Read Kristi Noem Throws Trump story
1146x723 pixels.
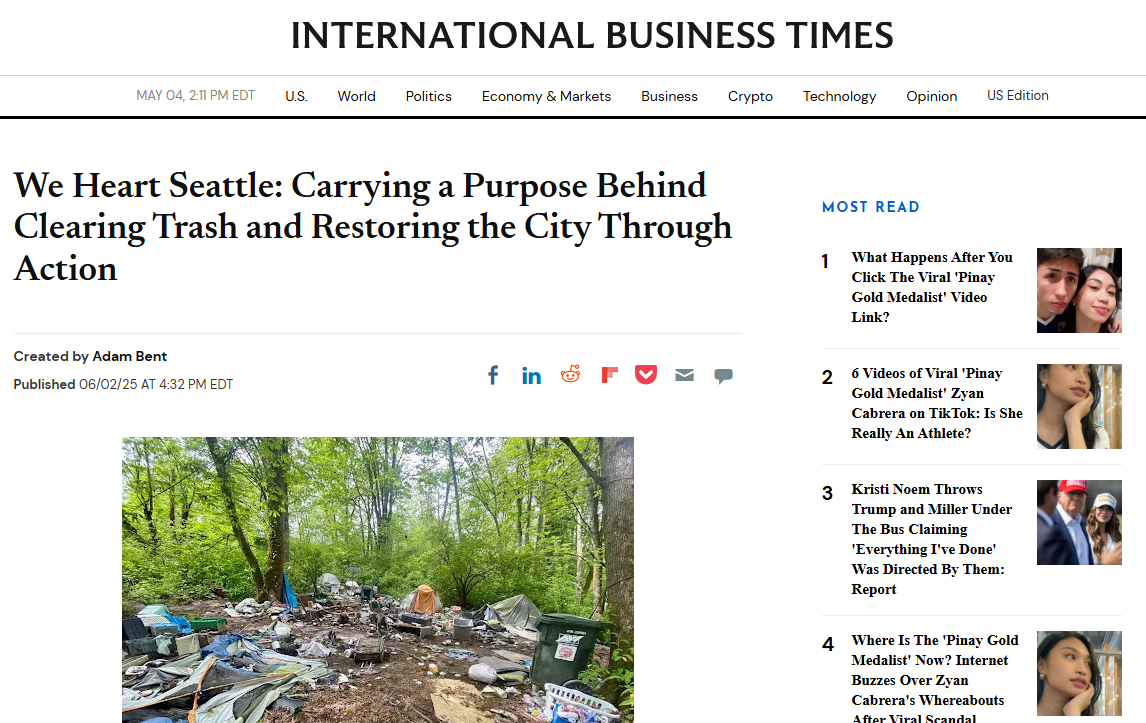(x=931, y=539)
